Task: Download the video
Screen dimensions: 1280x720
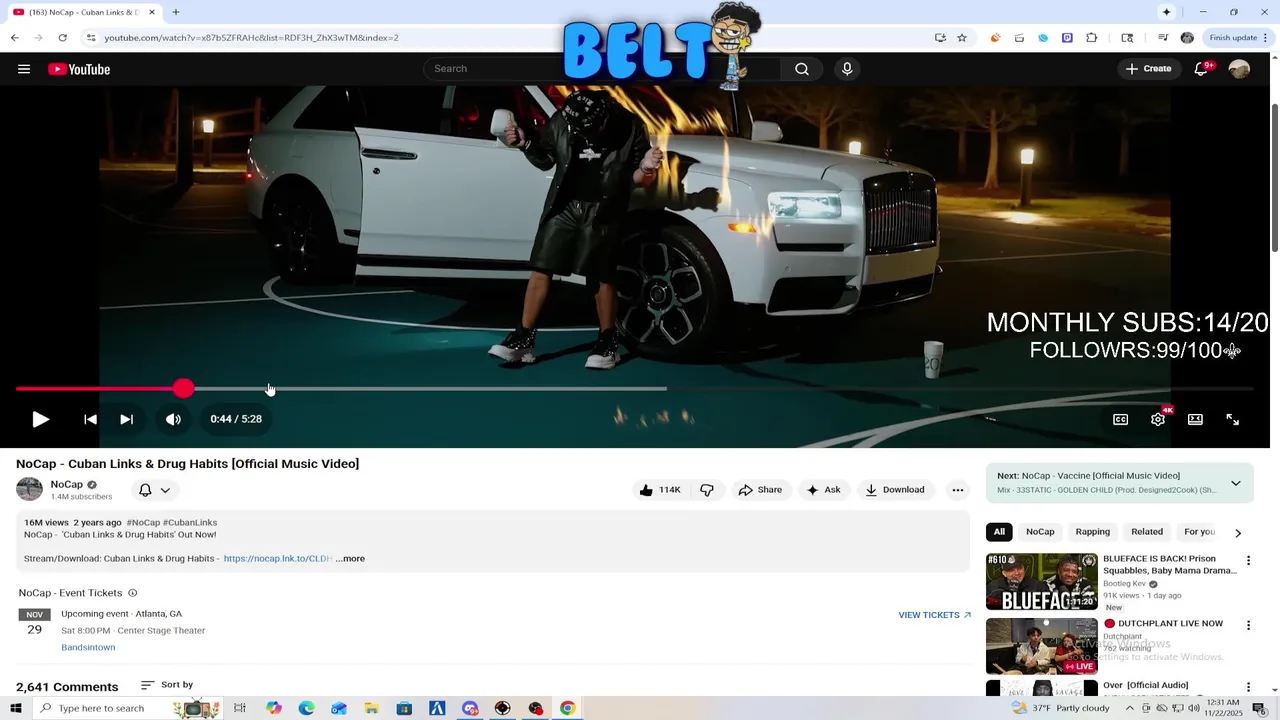Action: (x=895, y=490)
